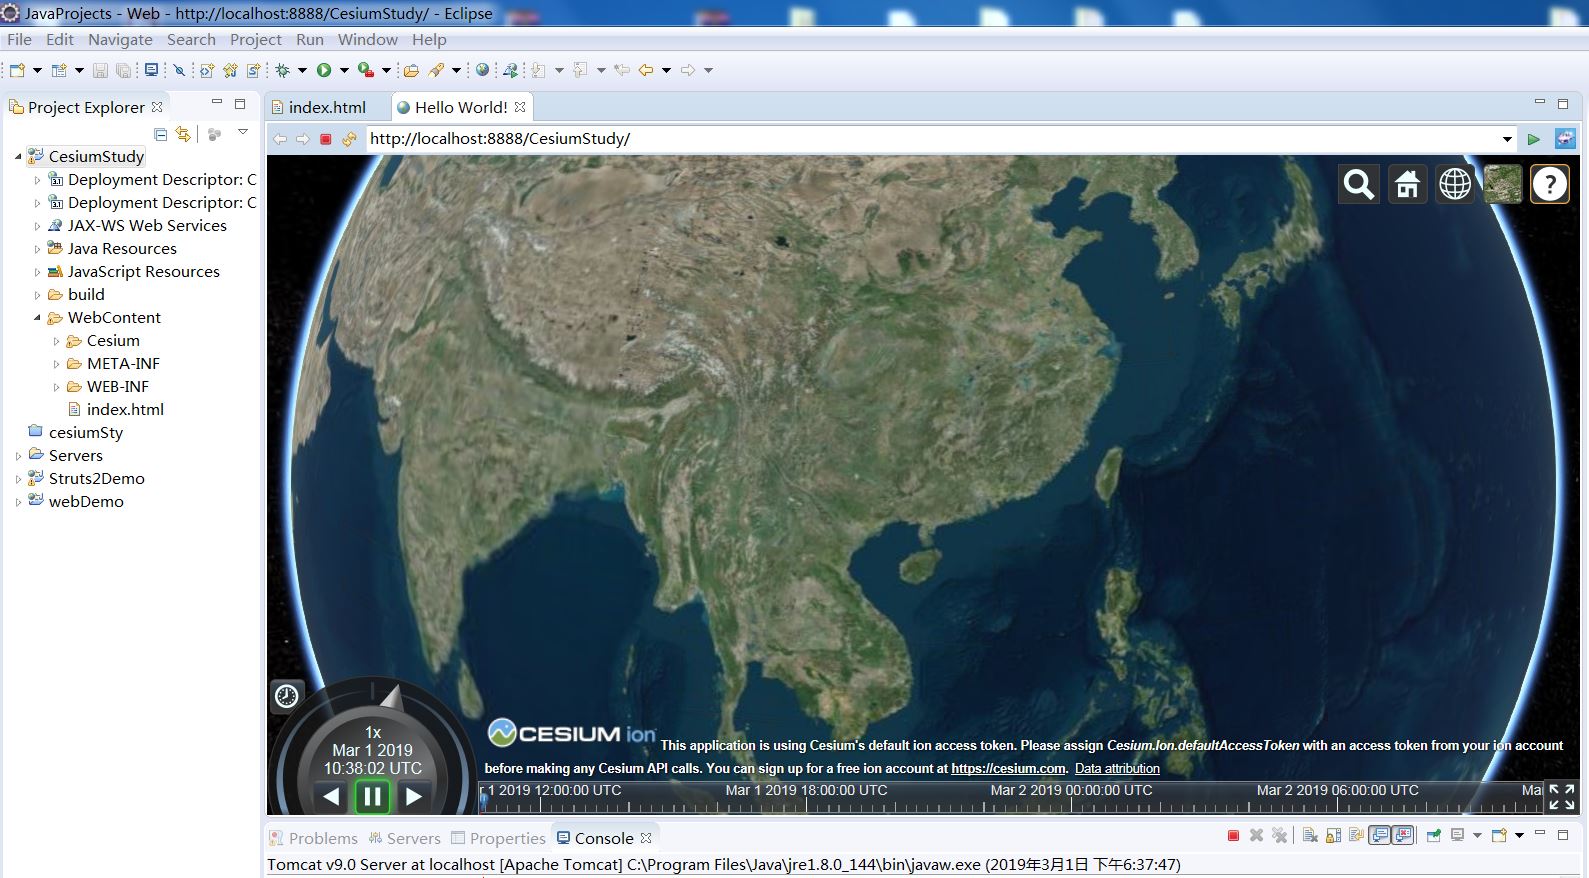Click the green Go arrow beside URL
The width and height of the screenshot is (1589, 878).
click(x=1534, y=139)
